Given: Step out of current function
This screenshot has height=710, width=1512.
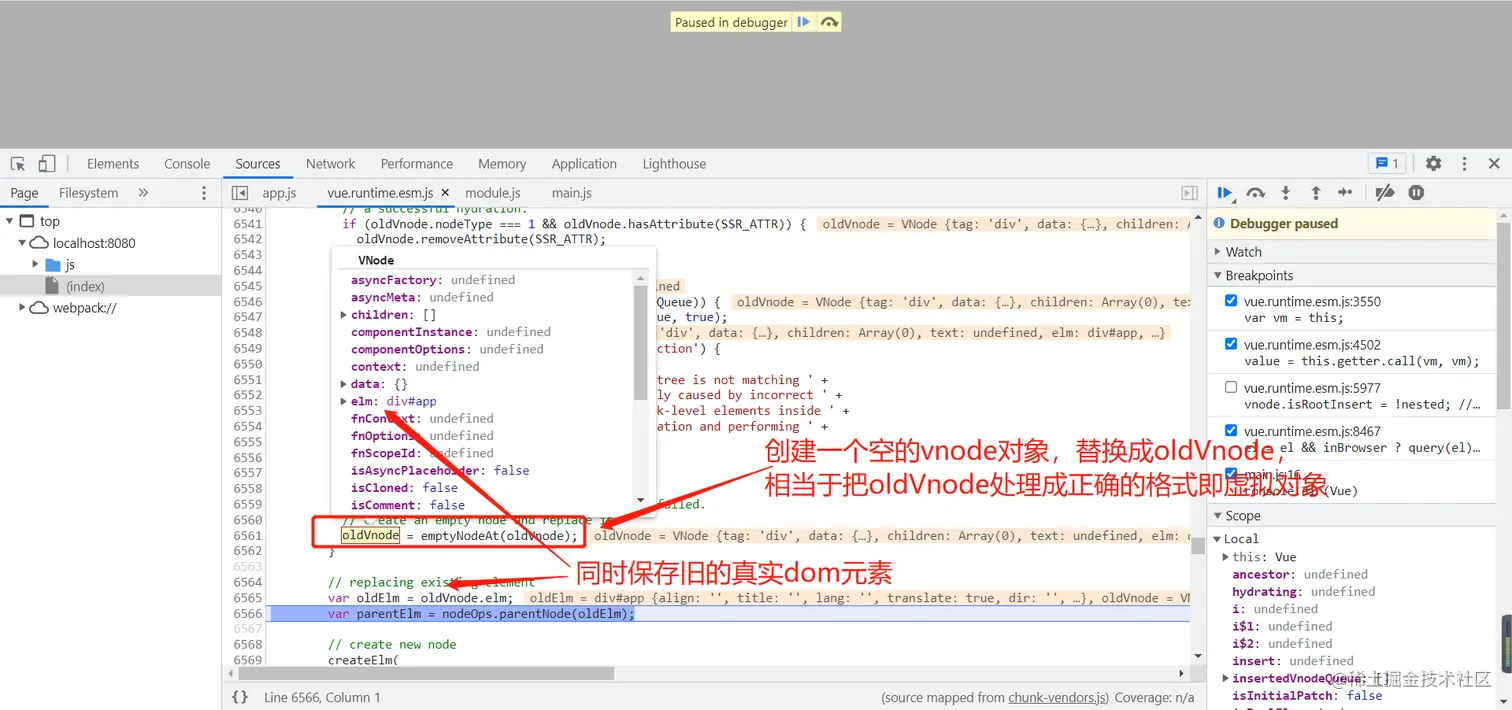Looking at the screenshot, I should (1316, 193).
